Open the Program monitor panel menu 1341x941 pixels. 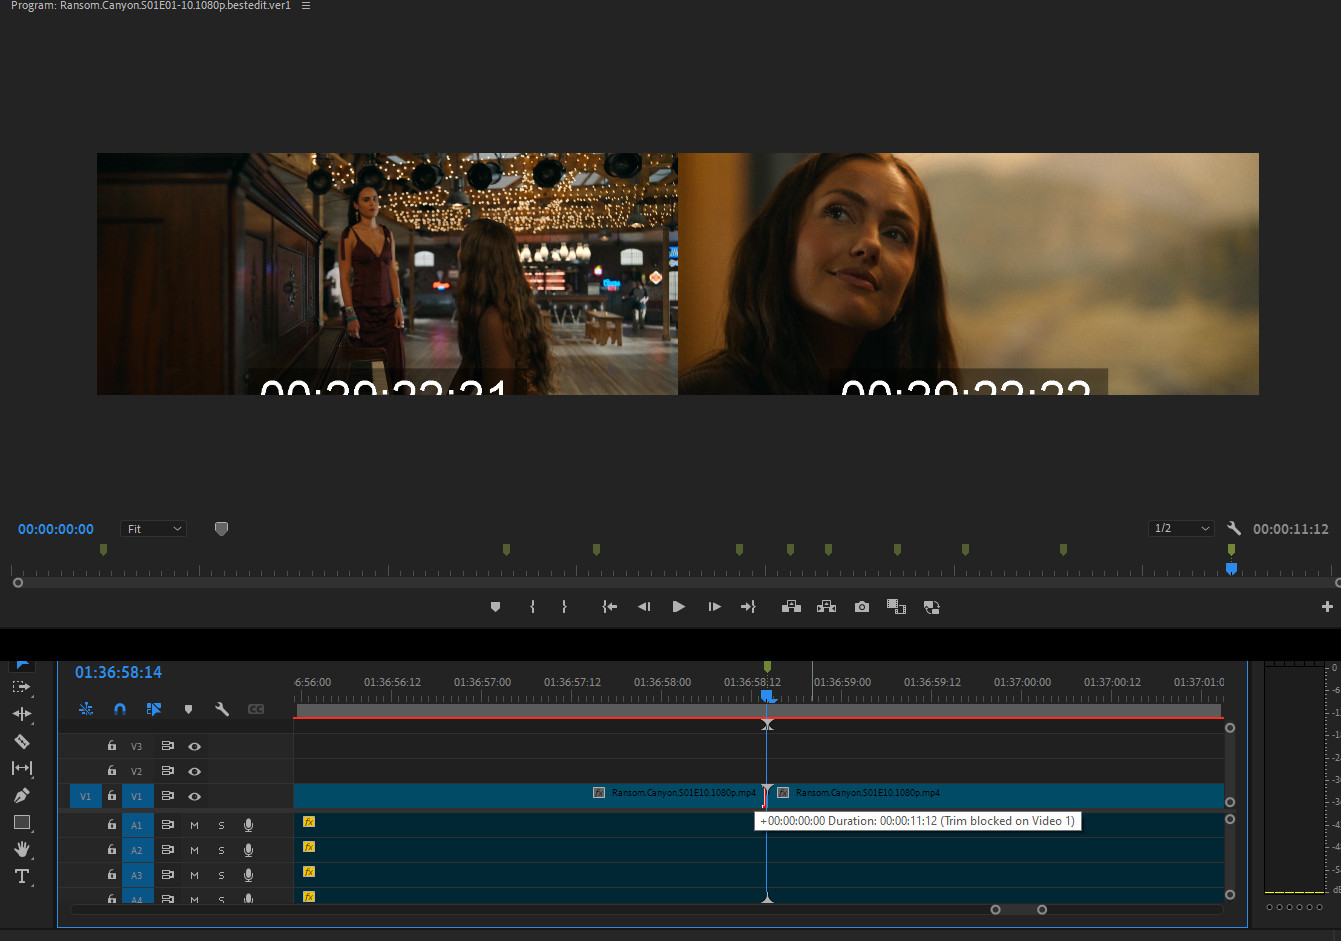click(x=306, y=6)
